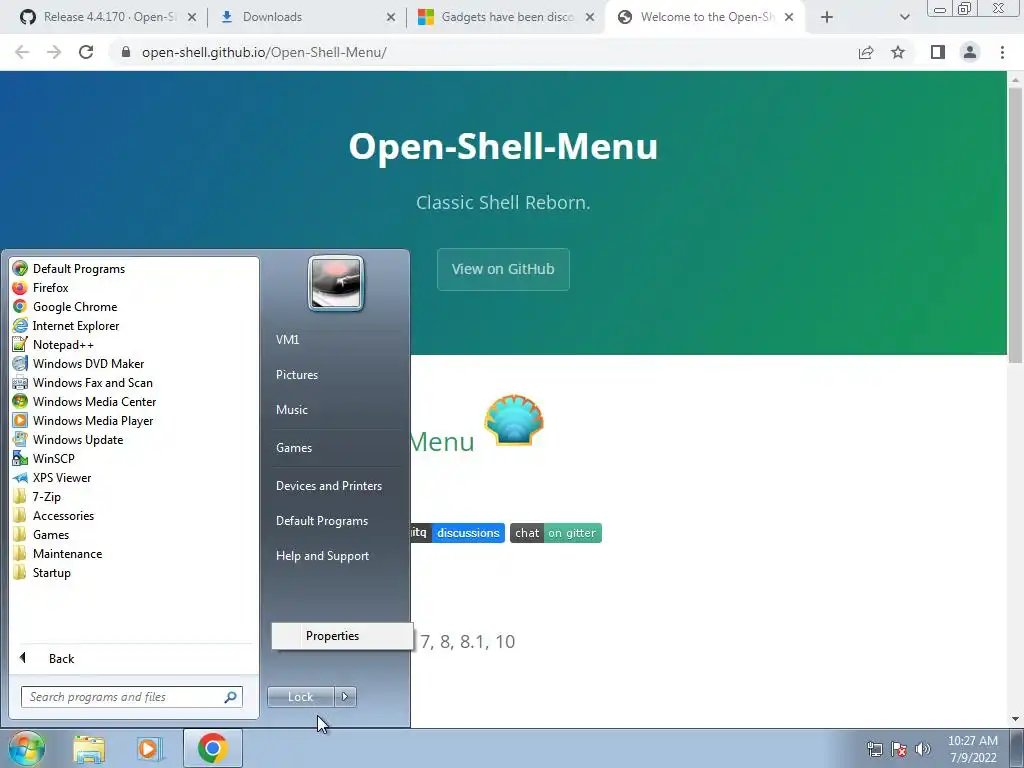The image size is (1024, 768).
Task: Toggle the Chrome side panel
Action: point(938,52)
